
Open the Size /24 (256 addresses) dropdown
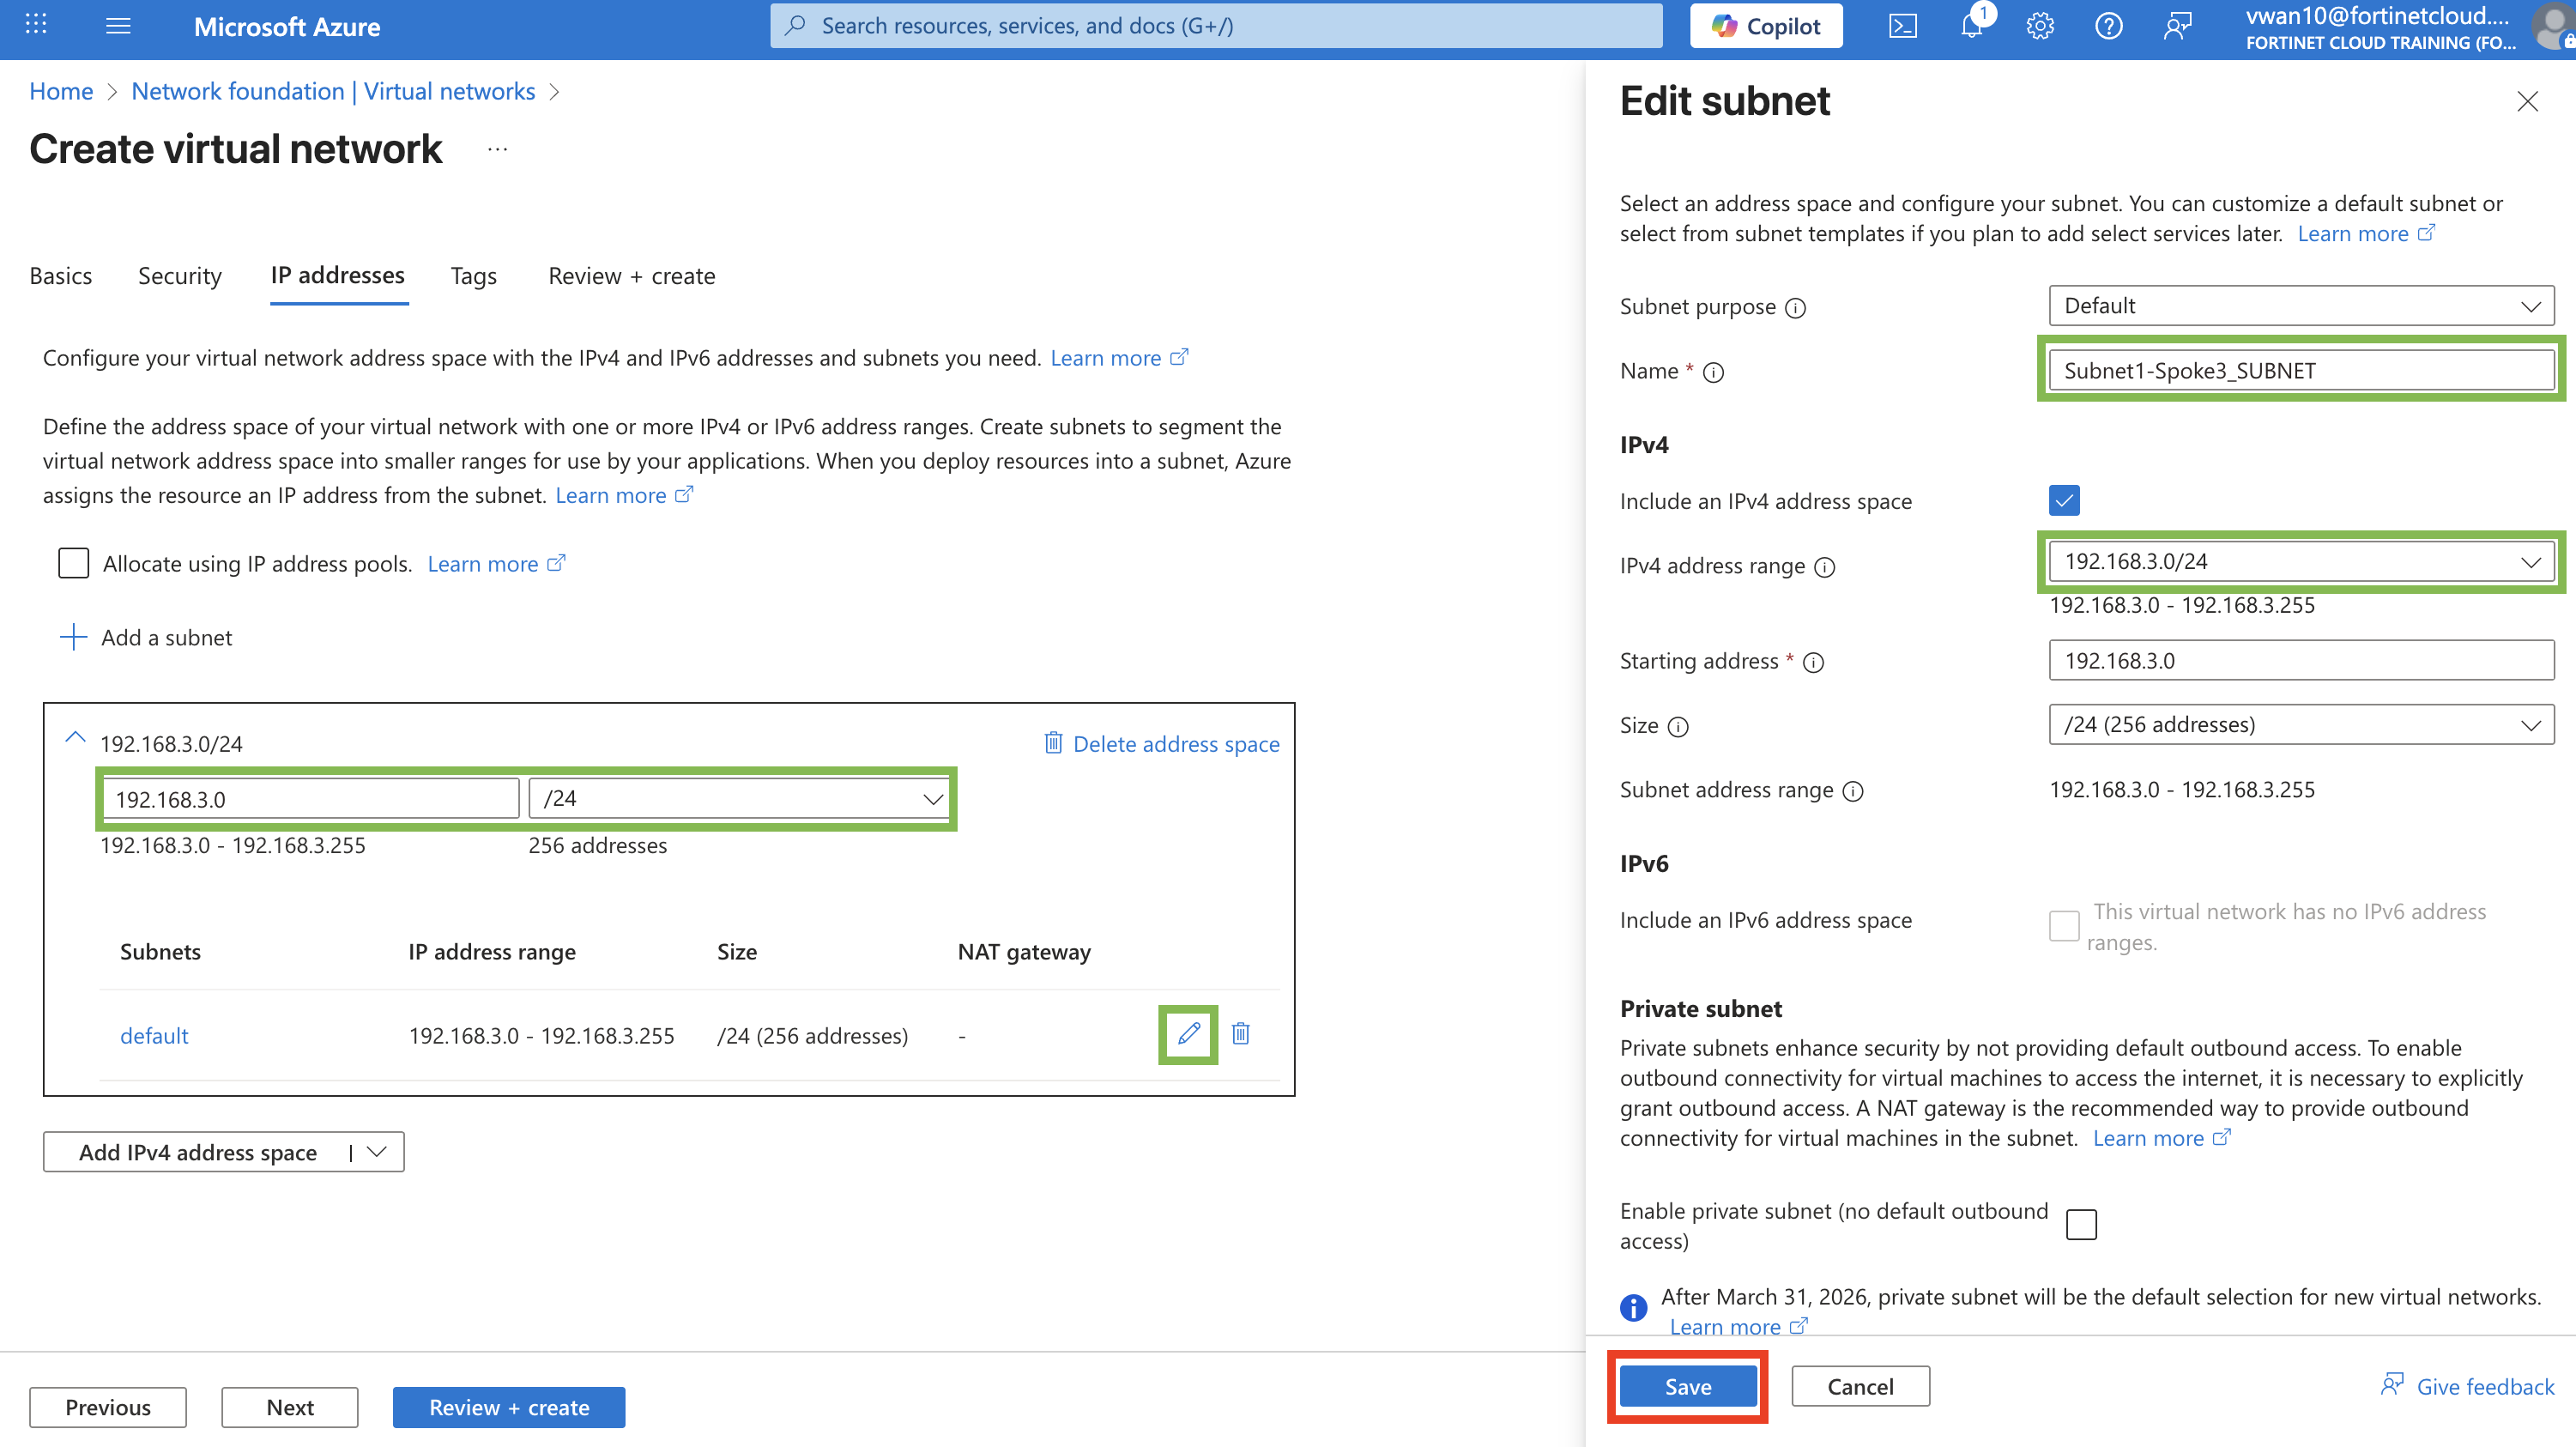tap(2300, 725)
